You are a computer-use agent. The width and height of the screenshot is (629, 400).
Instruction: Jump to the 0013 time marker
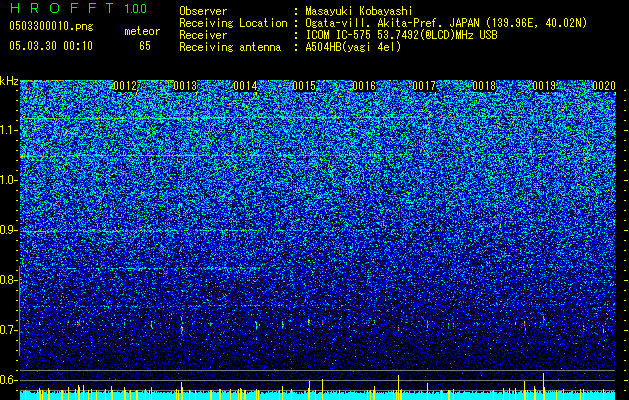pyautogui.click(x=185, y=86)
